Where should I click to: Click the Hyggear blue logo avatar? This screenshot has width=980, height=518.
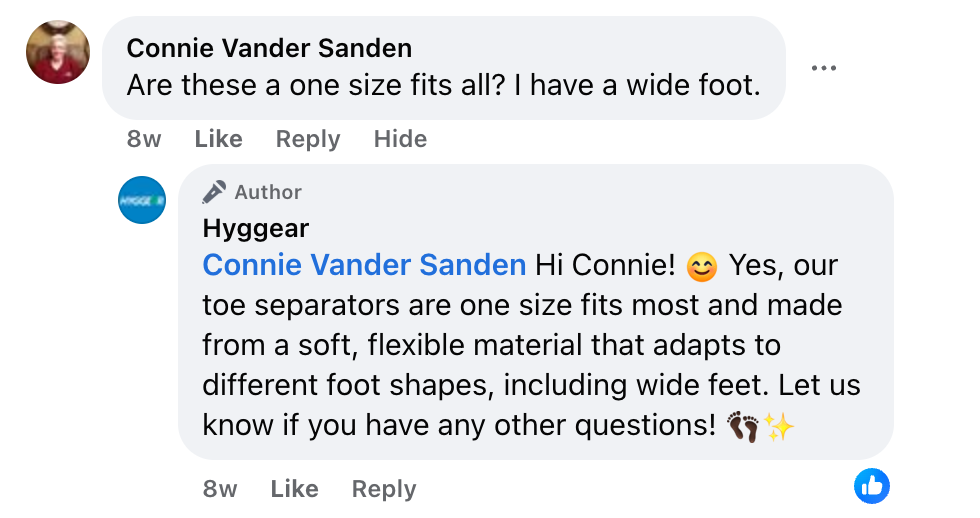pos(142,200)
